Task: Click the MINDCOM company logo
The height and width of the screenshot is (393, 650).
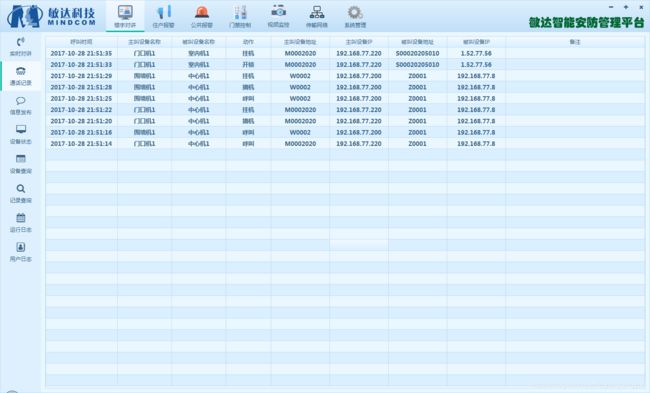Action: click(x=51, y=17)
